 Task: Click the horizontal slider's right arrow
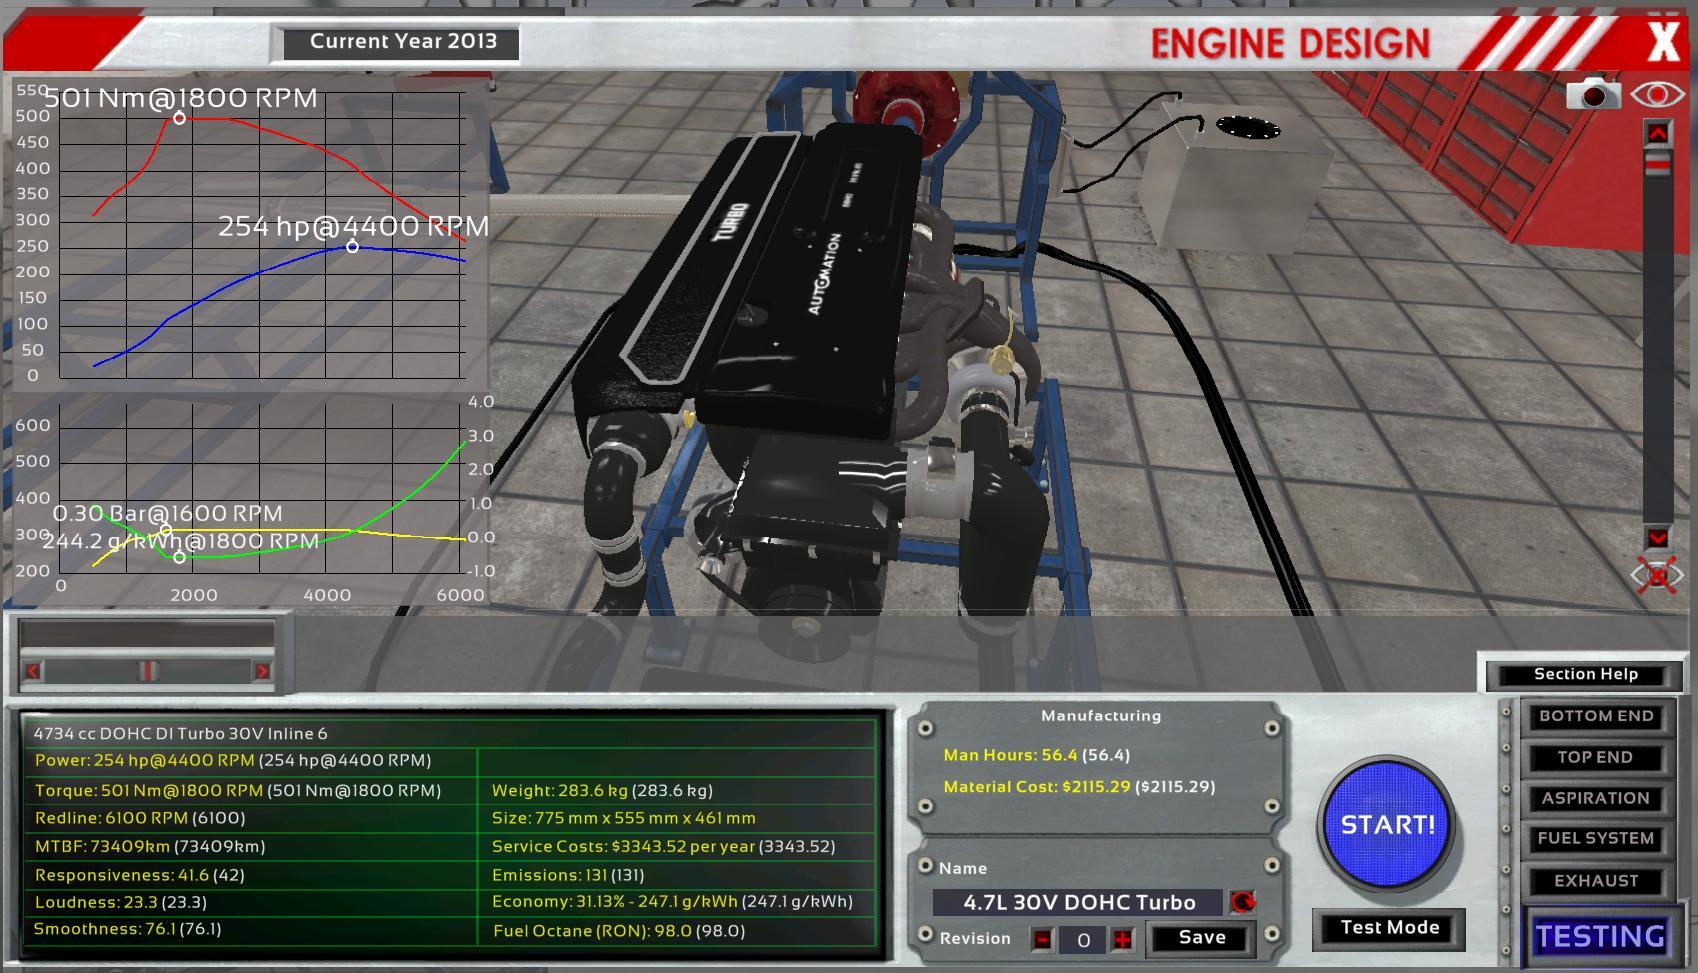point(262,671)
